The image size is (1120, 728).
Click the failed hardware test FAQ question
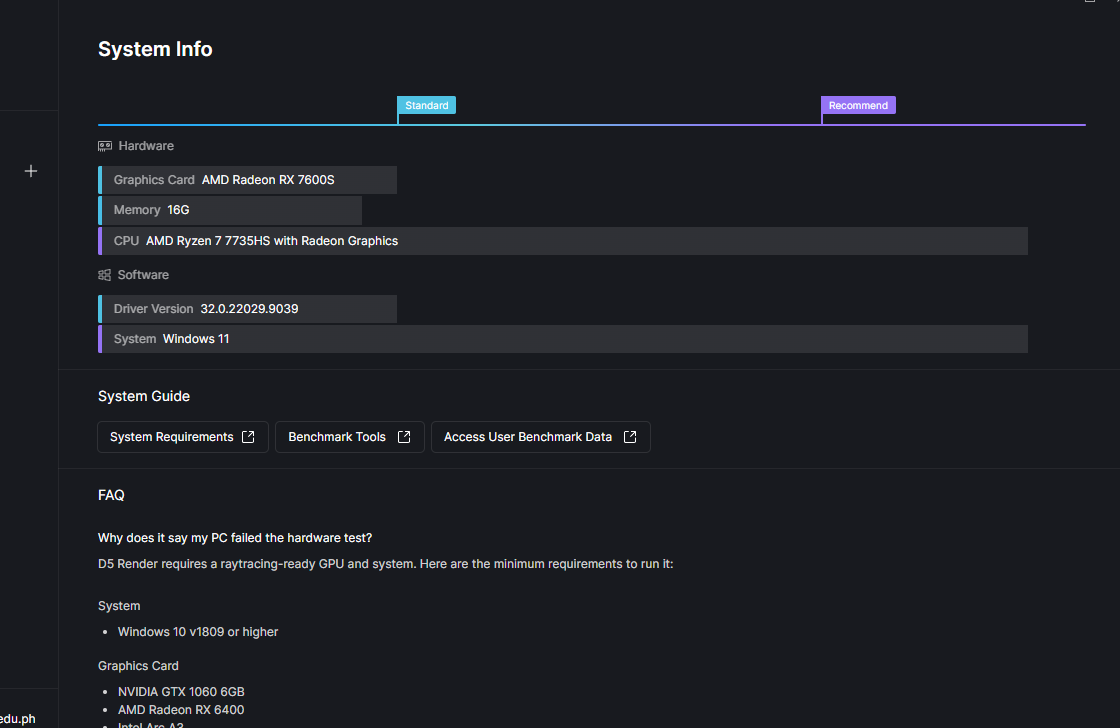click(235, 538)
